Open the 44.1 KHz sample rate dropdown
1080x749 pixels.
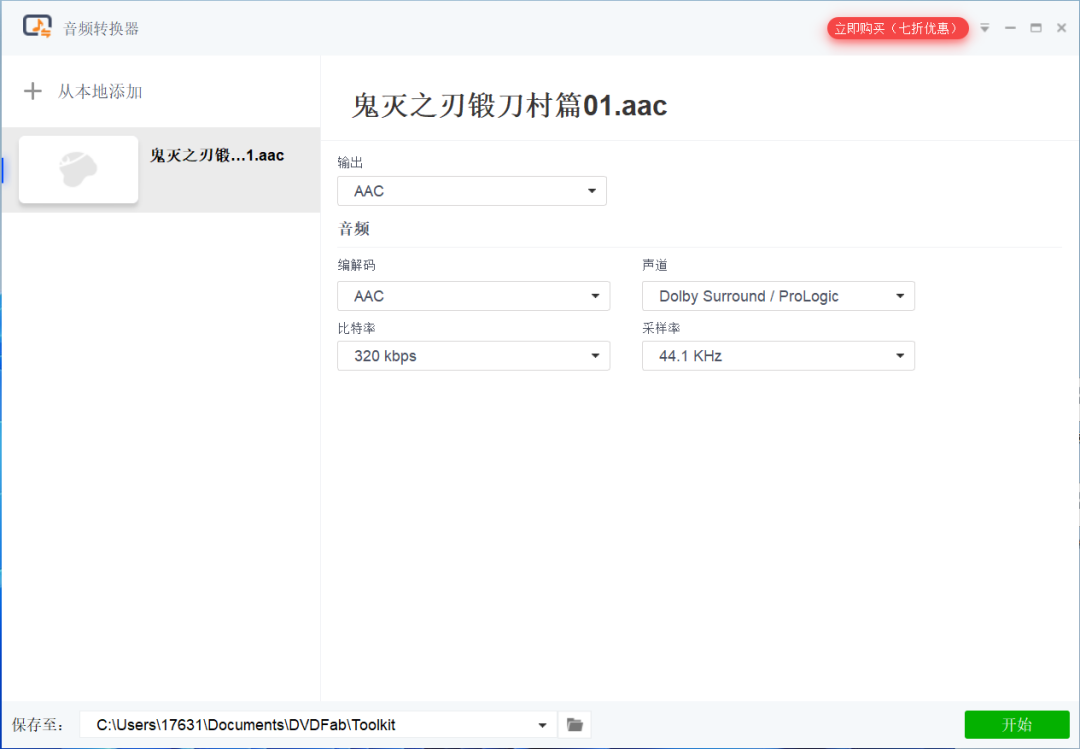pos(778,355)
